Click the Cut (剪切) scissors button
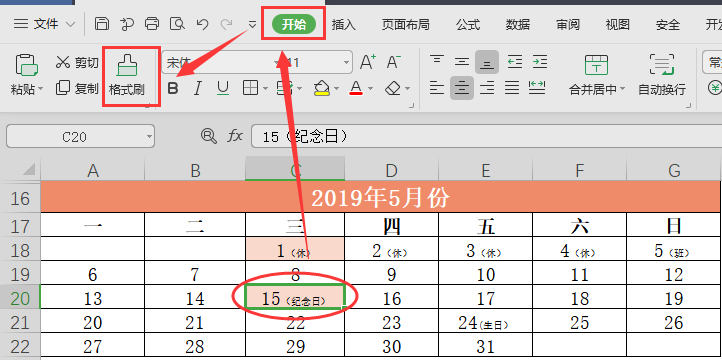This screenshot has height=360, width=722. pyautogui.click(x=77, y=62)
